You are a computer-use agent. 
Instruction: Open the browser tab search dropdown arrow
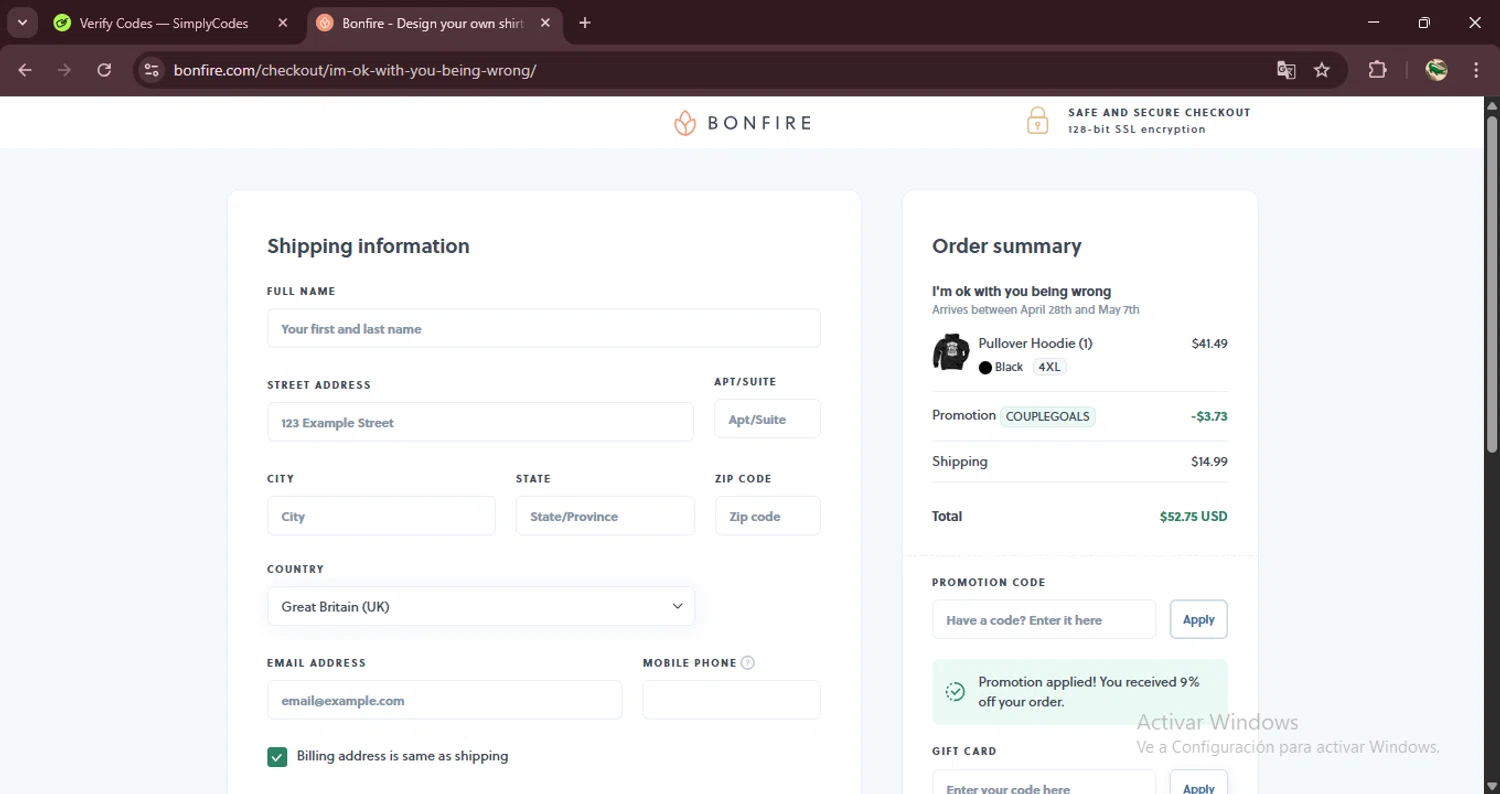click(21, 22)
